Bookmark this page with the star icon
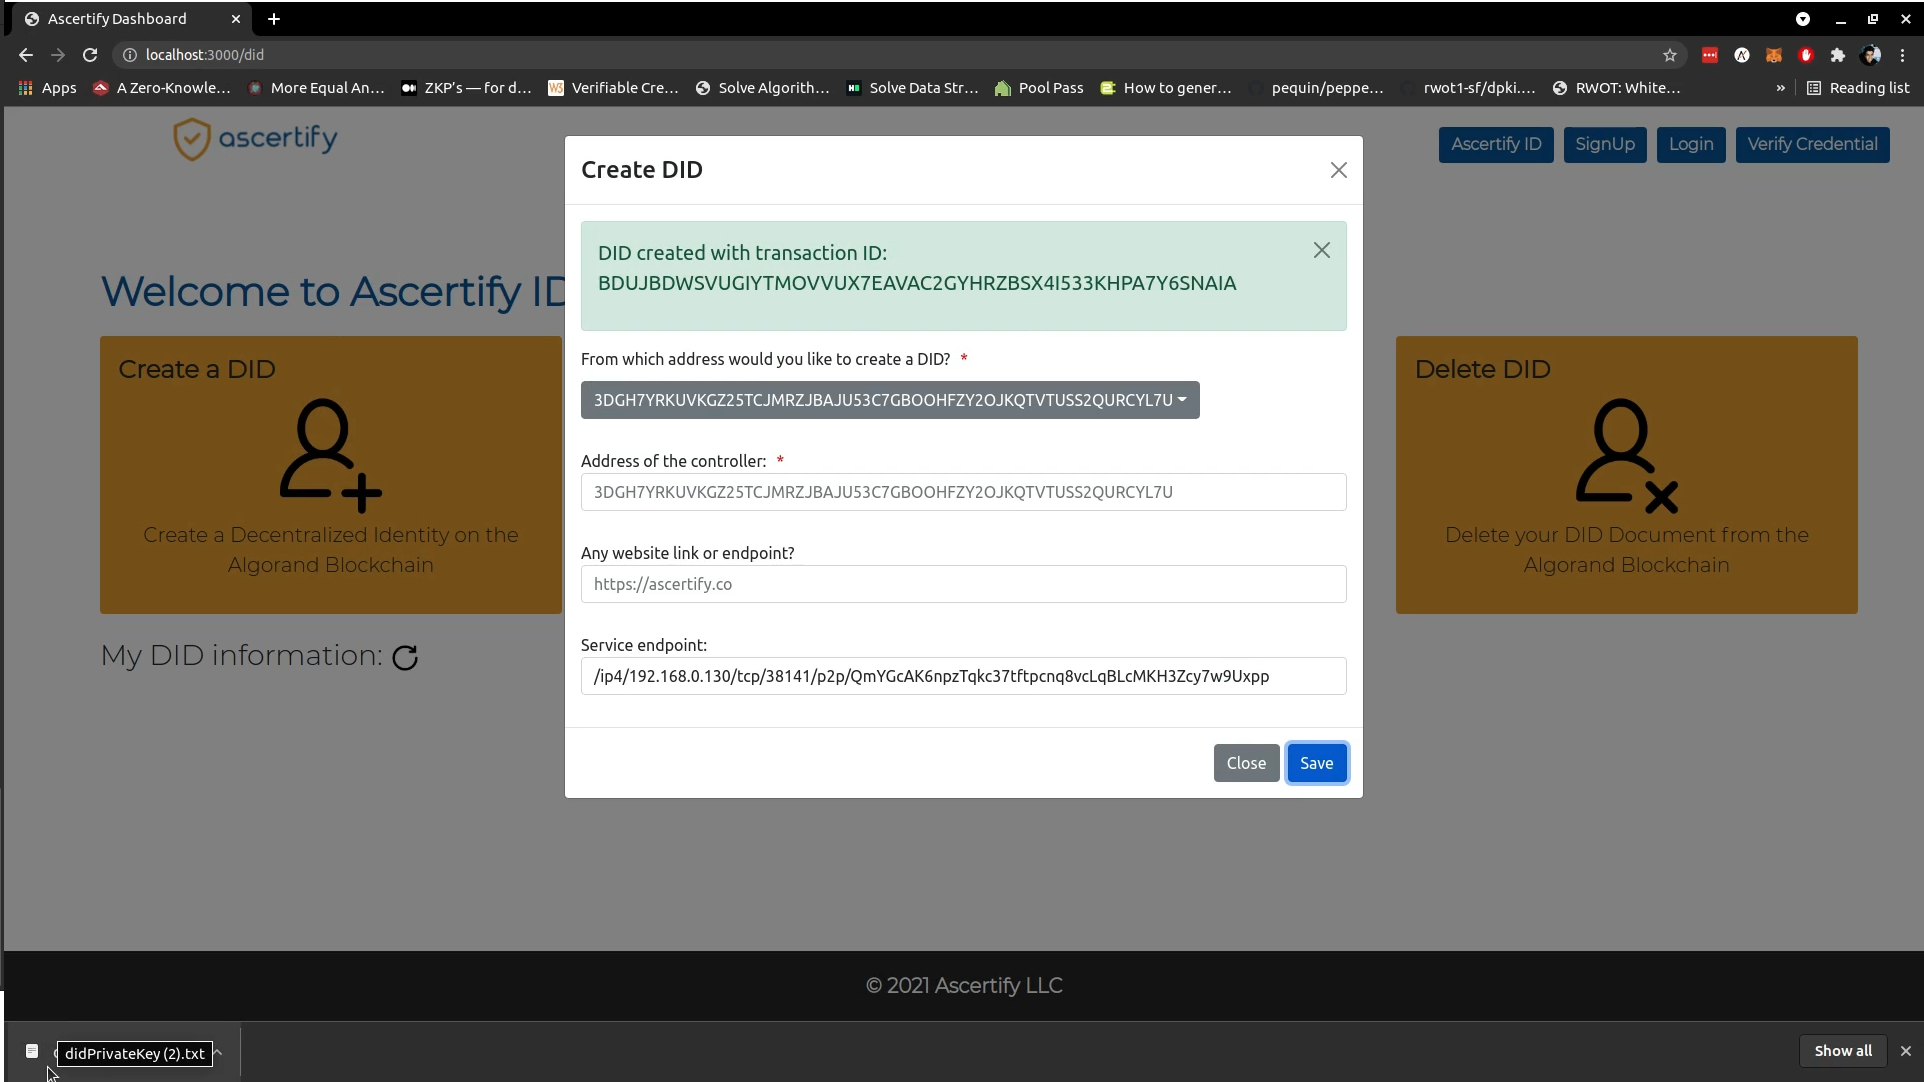This screenshot has width=1924, height=1082. tap(1669, 55)
